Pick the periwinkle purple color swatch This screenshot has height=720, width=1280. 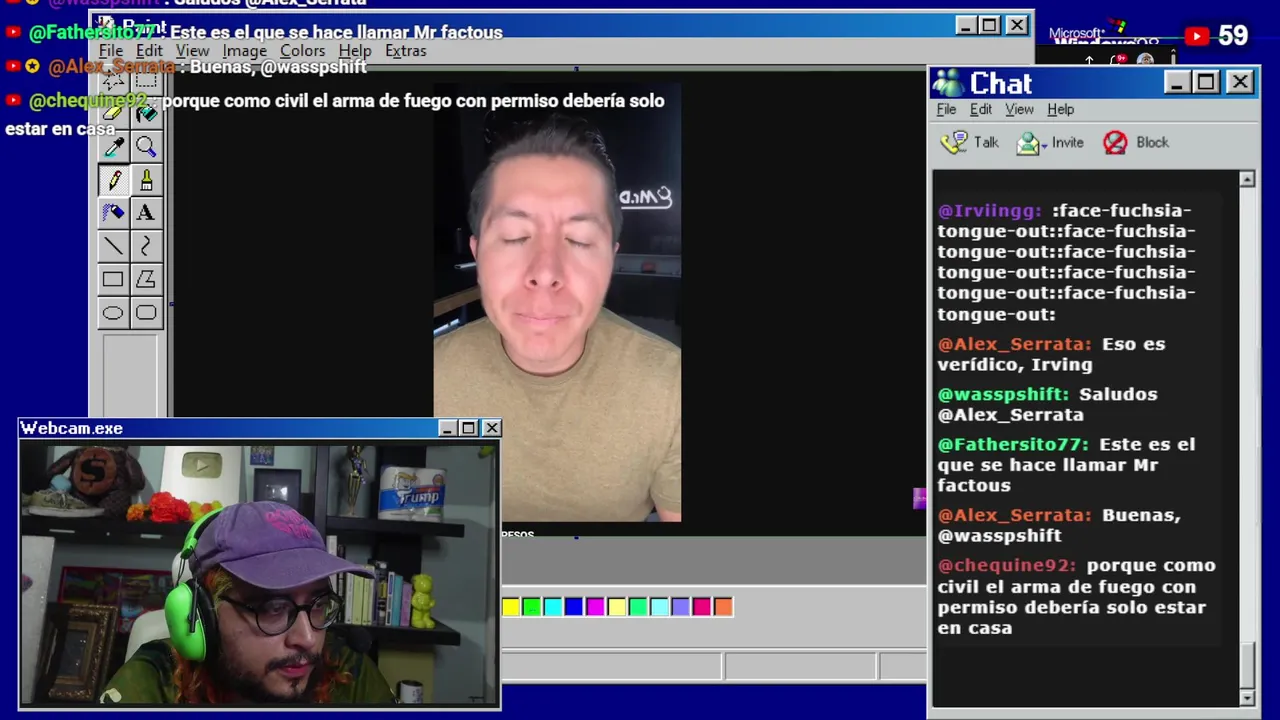[x=680, y=606]
